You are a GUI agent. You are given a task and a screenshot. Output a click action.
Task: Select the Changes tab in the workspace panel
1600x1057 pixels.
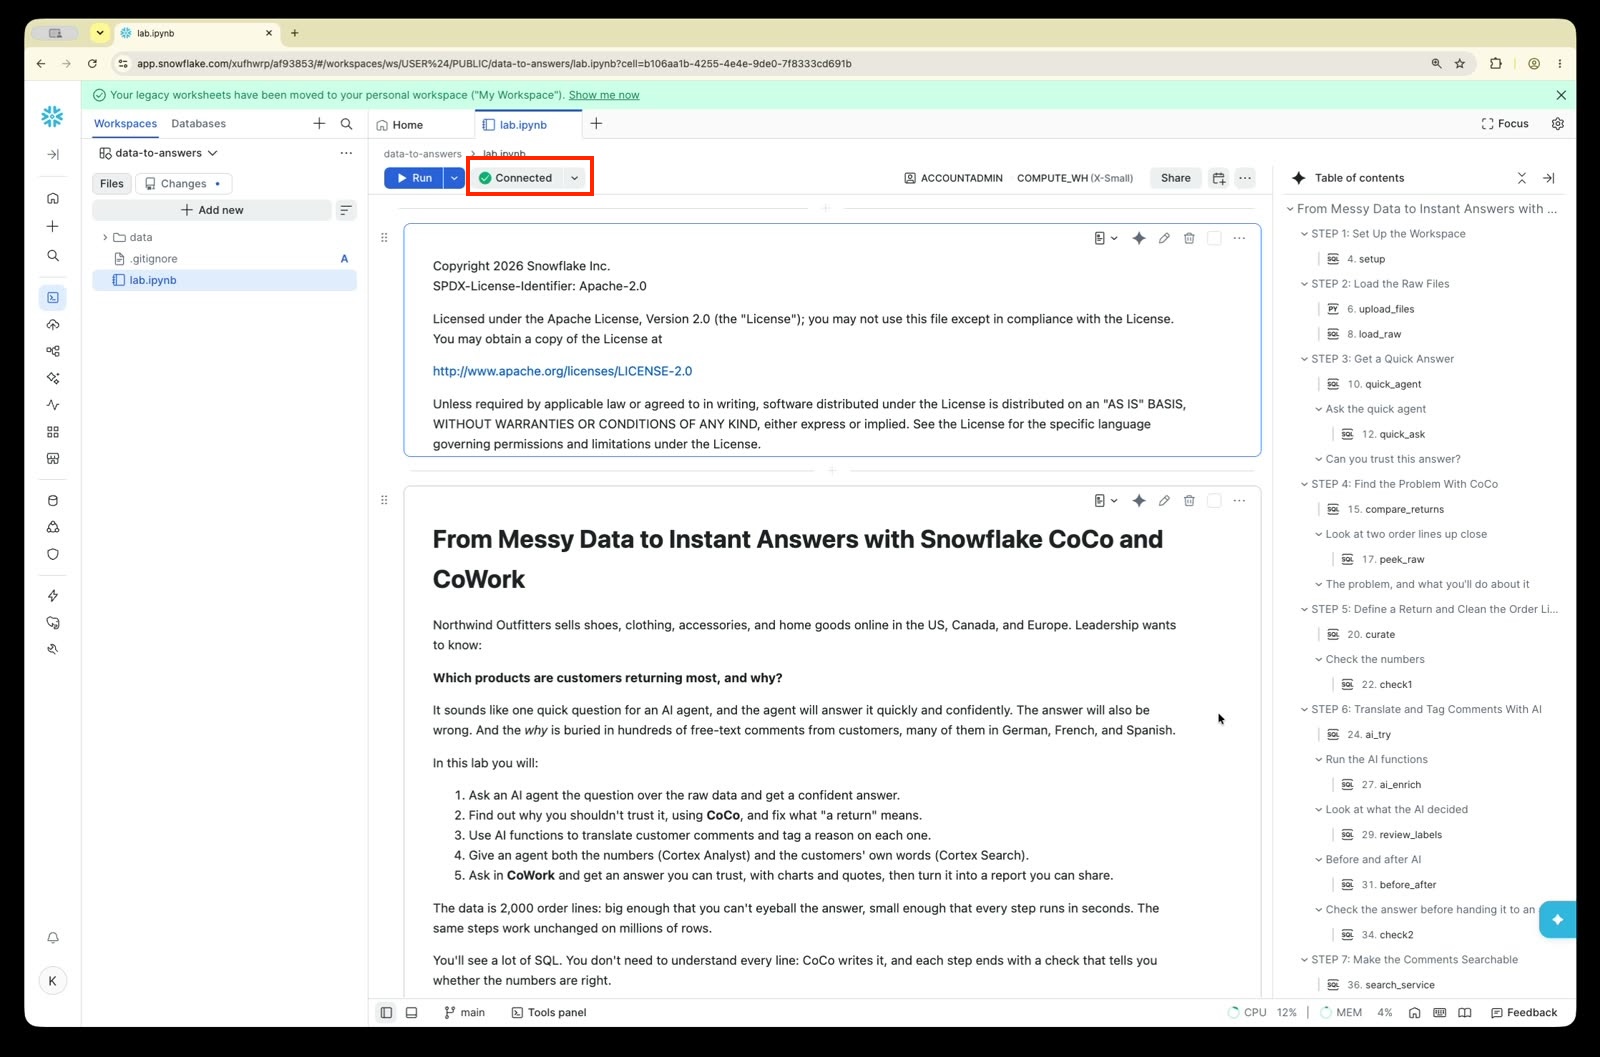coord(184,184)
